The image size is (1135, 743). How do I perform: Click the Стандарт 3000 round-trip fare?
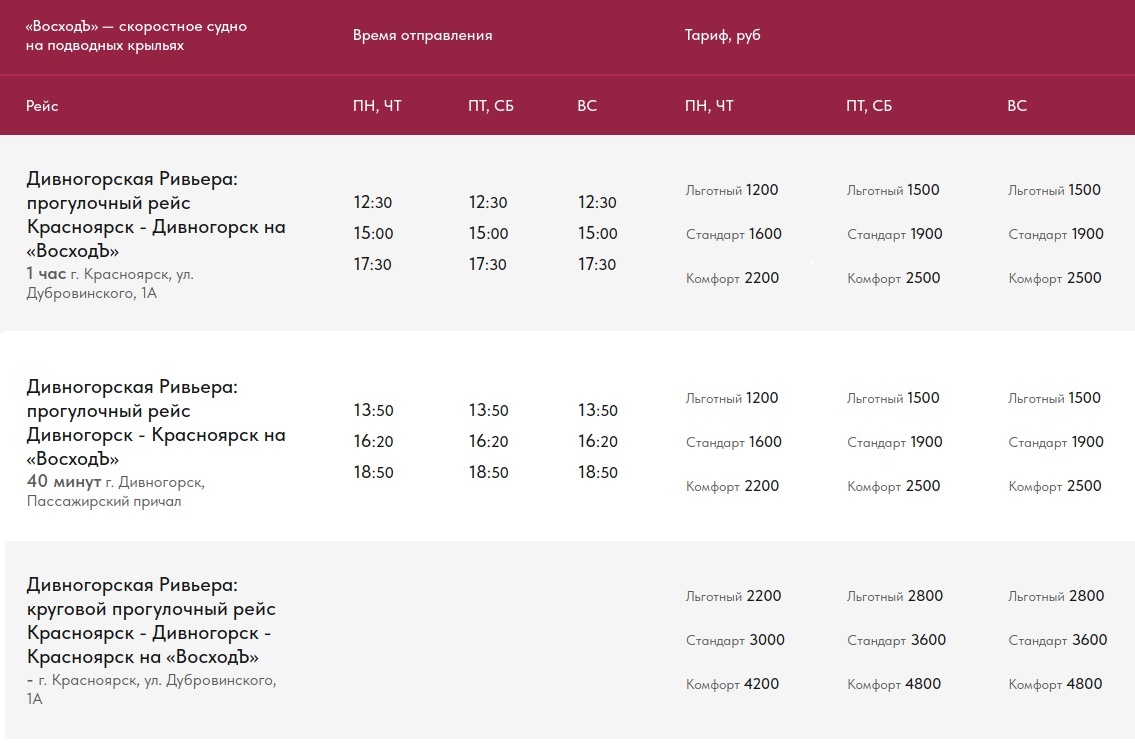(735, 640)
